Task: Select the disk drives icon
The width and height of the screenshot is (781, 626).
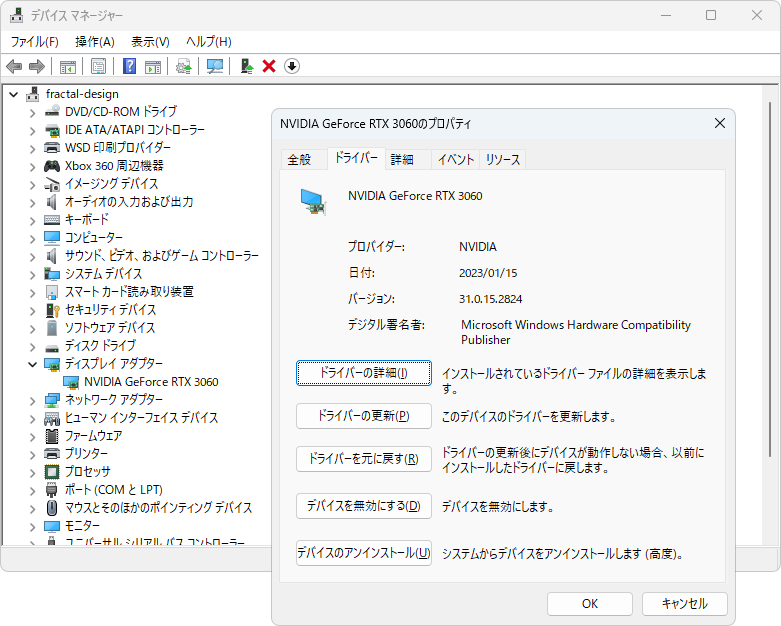Action: click(x=52, y=347)
